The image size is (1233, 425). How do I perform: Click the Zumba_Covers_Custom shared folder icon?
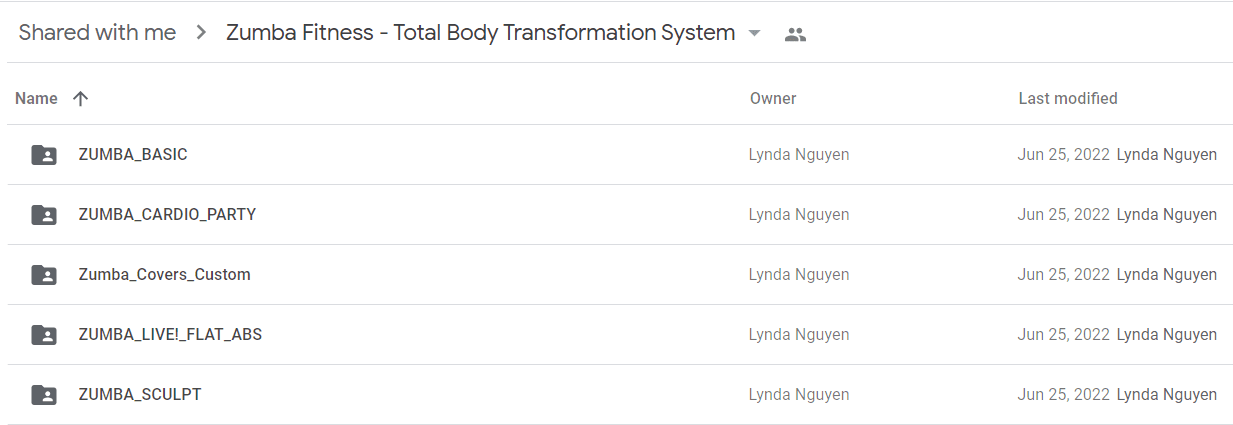click(x=44, y=275)
